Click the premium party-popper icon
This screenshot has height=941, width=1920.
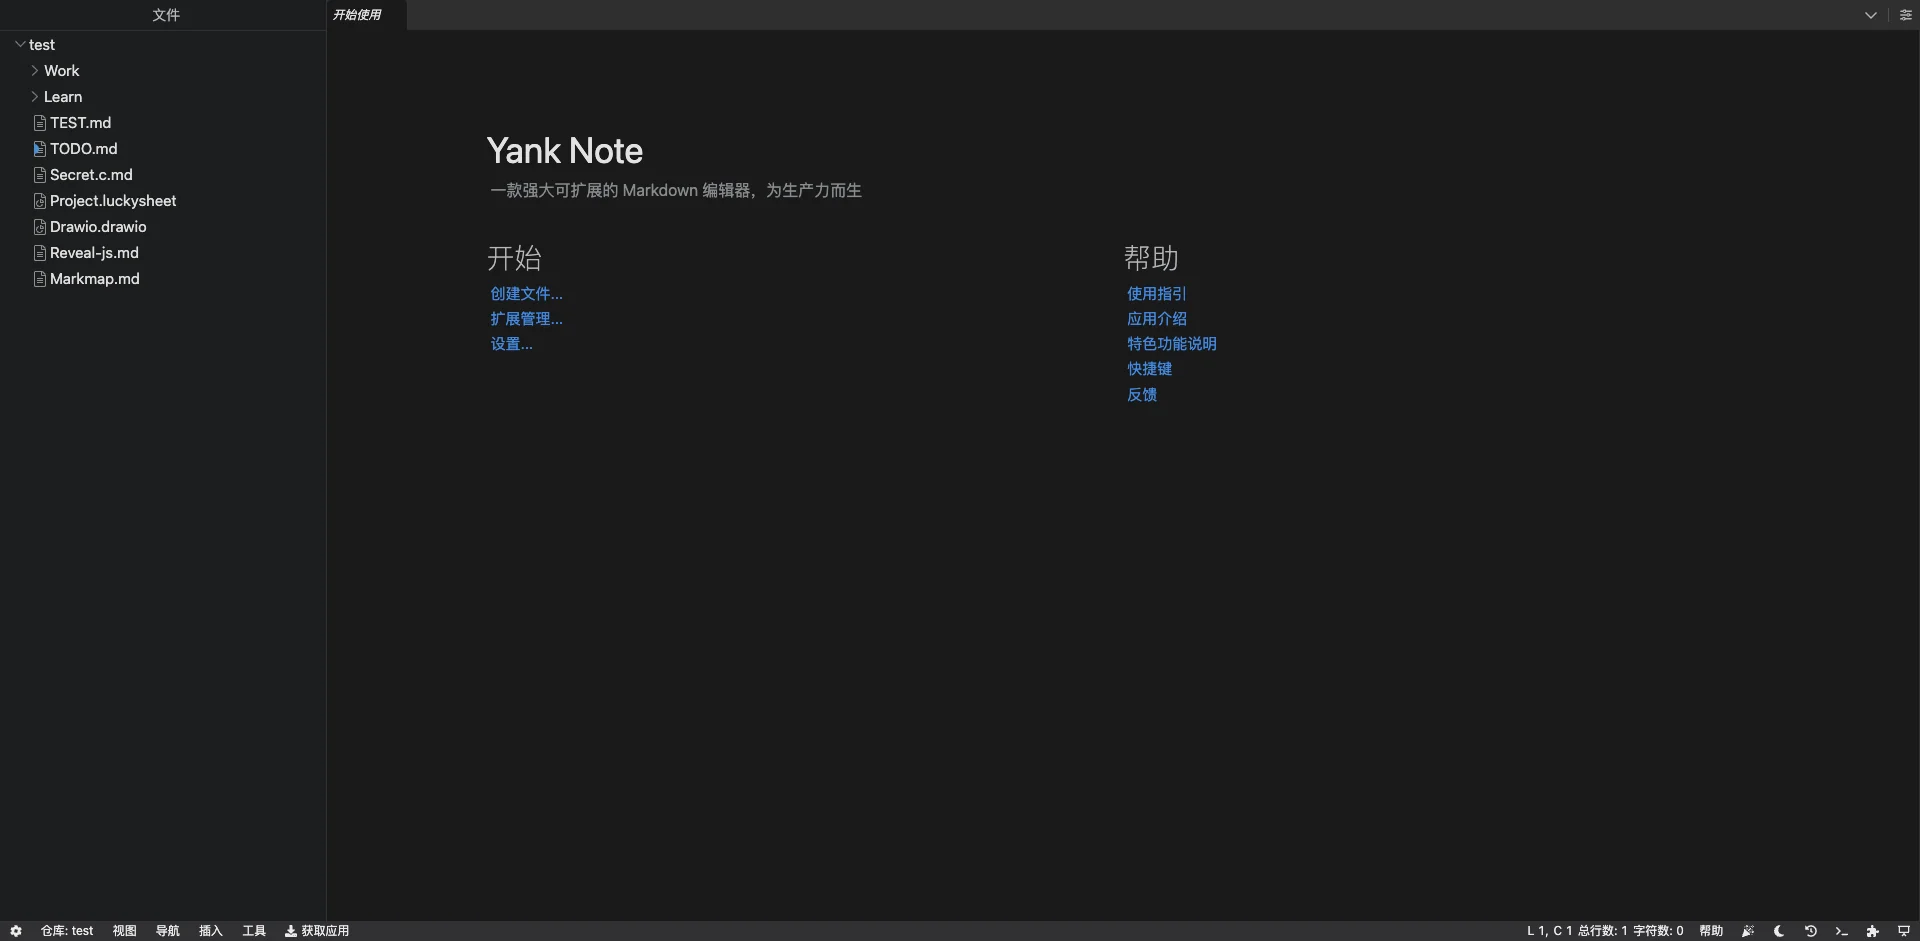tap(1748, 931)
